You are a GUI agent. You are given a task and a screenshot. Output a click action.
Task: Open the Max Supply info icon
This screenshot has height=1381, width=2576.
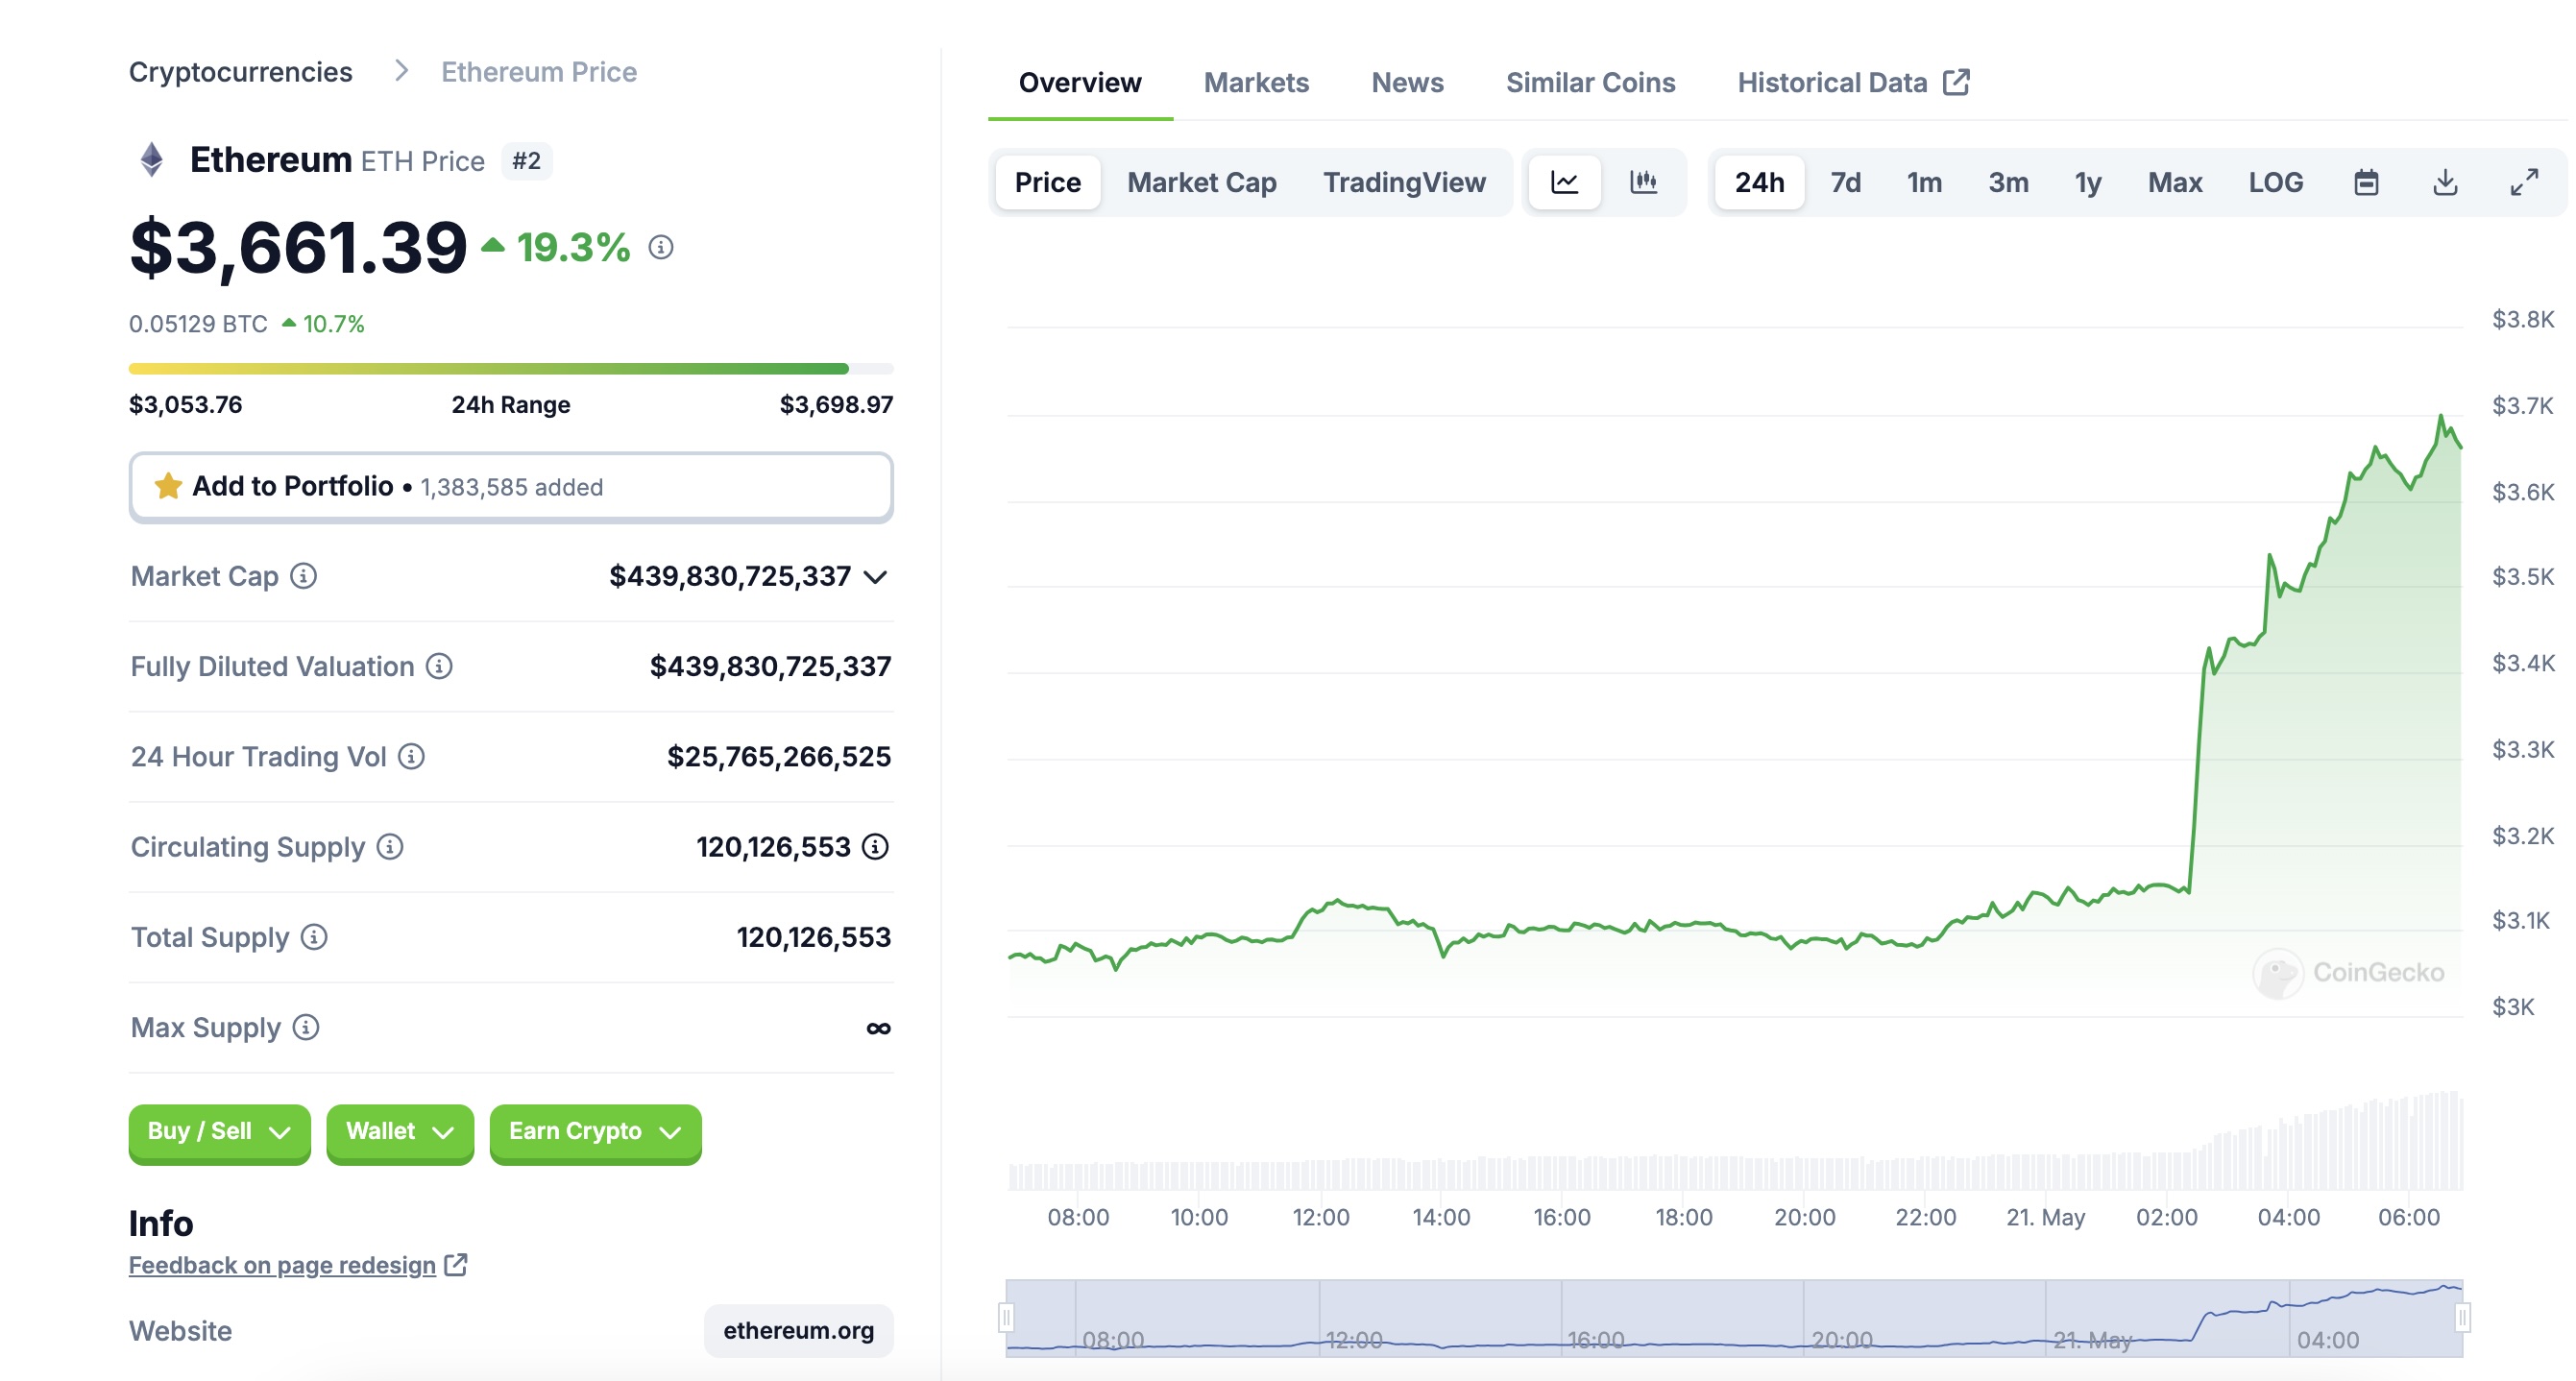pyautogui.click(x=306, y=1027)
